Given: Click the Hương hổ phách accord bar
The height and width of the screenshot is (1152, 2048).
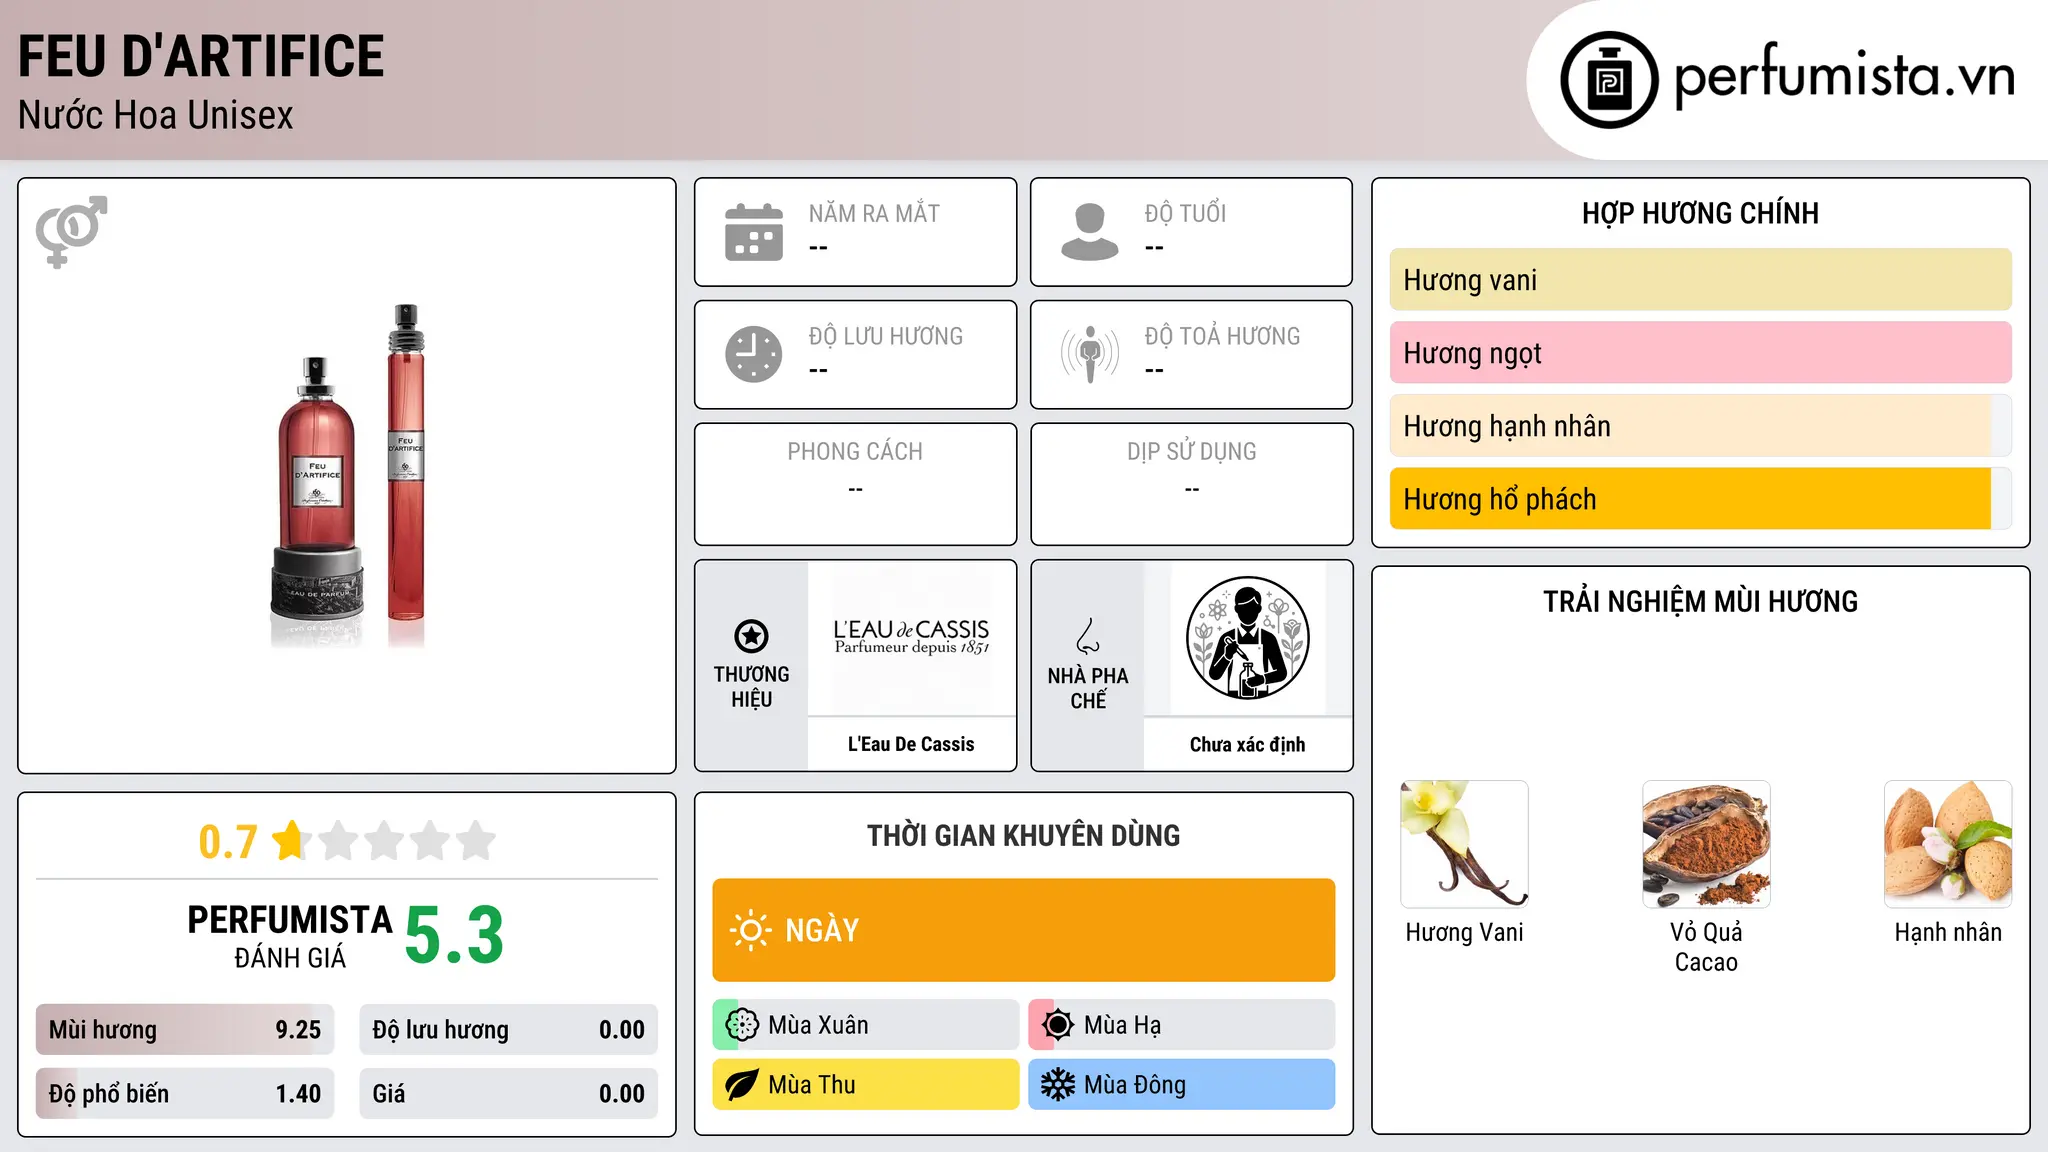Looking at the screenshot, I should [1701, 499].
